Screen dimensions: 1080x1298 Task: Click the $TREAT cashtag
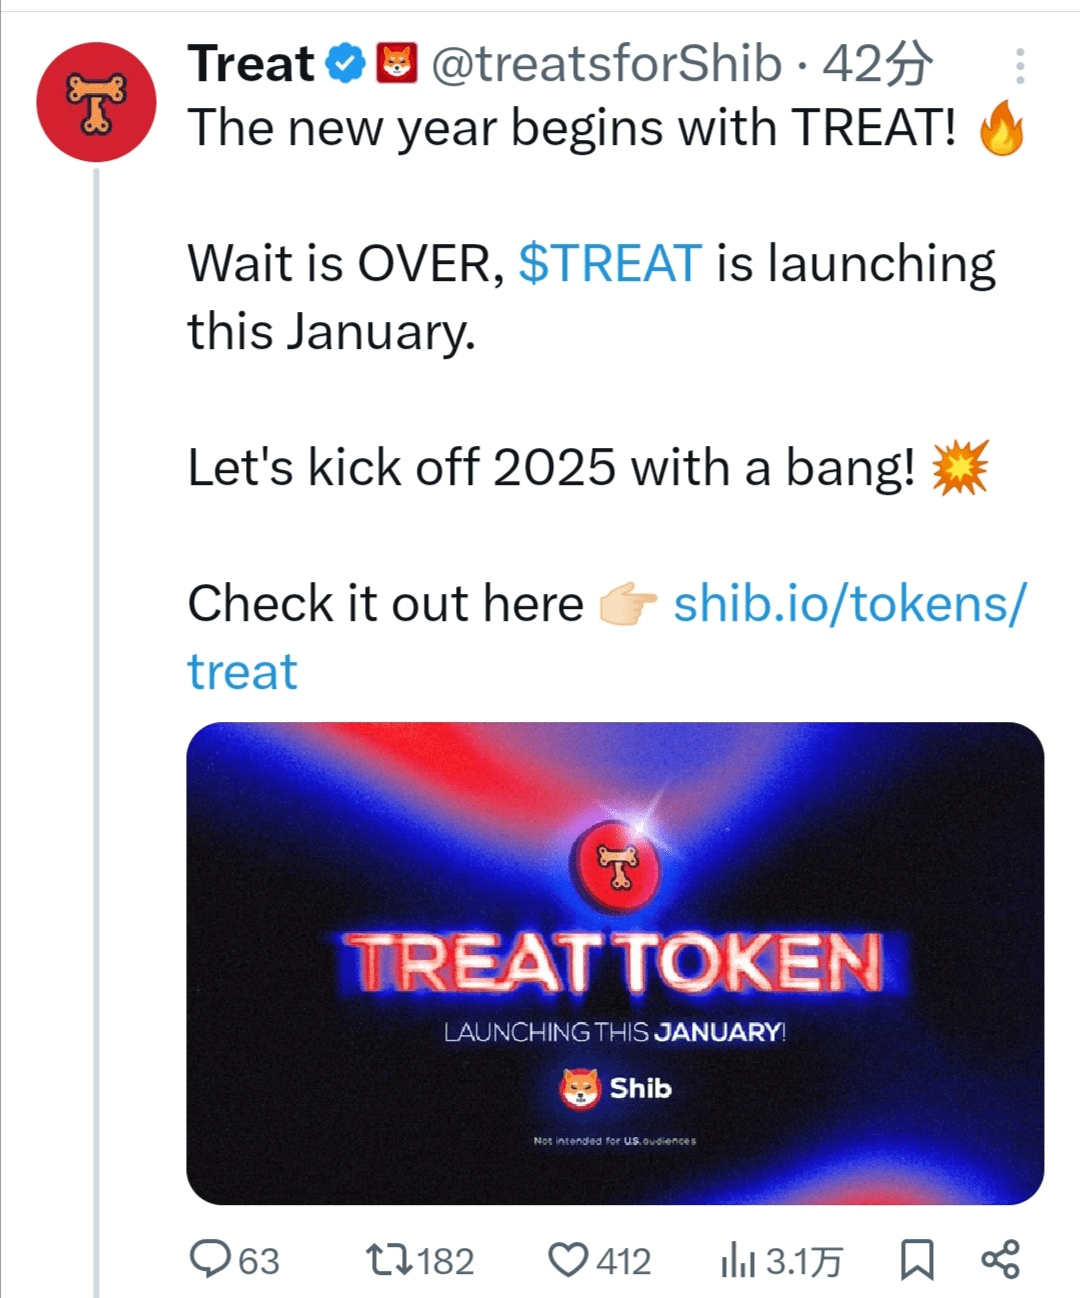(610, 264)
